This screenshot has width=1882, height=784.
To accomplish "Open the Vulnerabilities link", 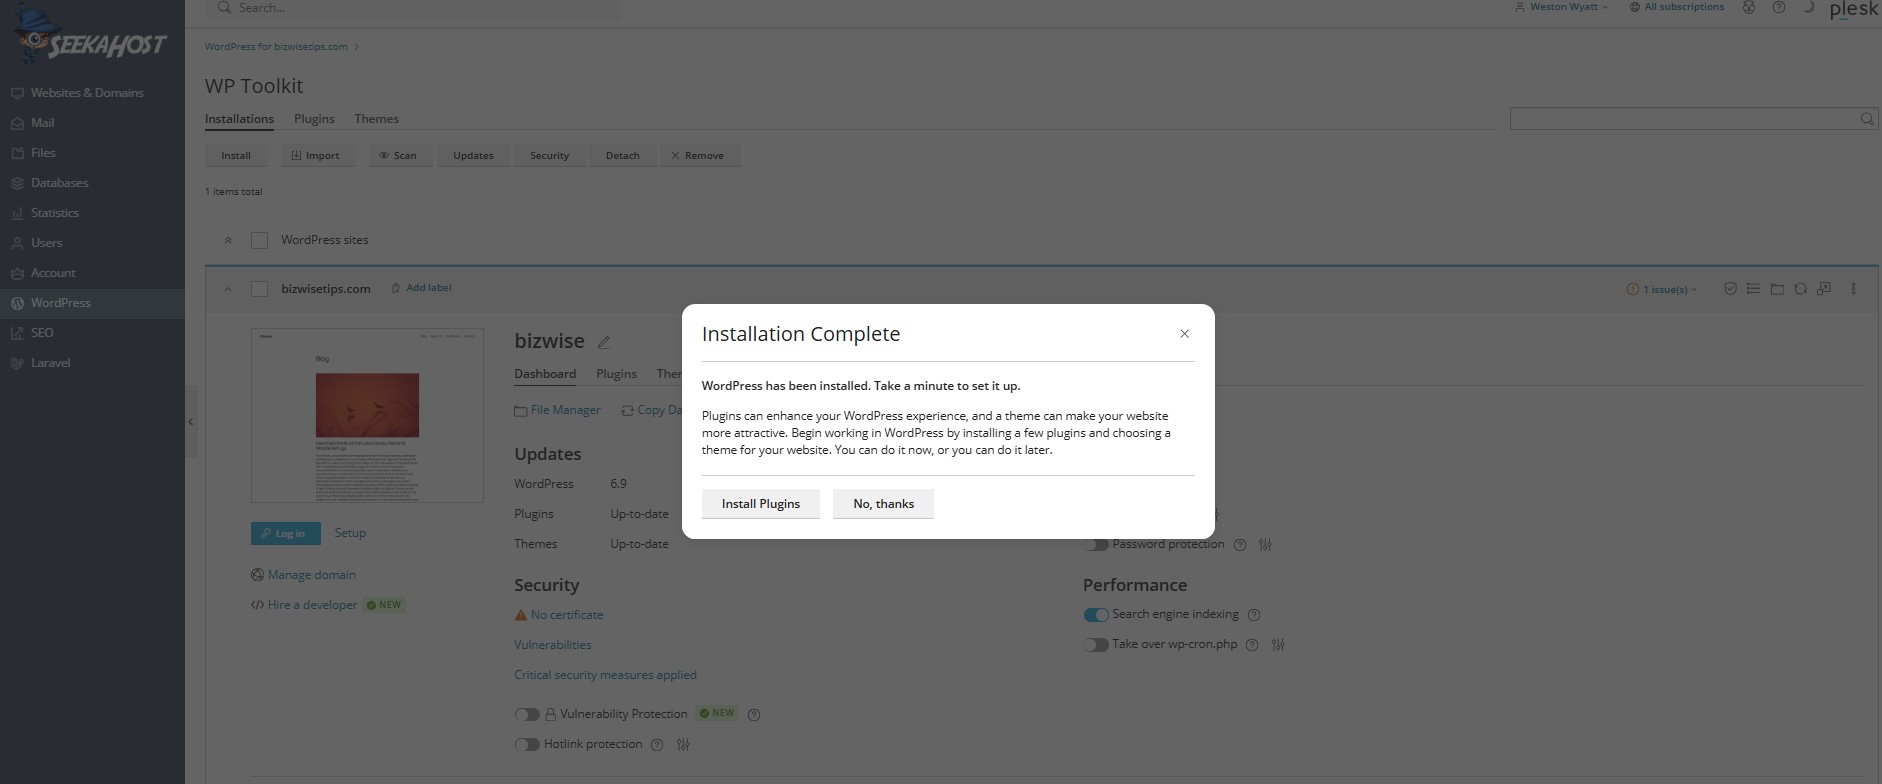I will tap(553, 645).
